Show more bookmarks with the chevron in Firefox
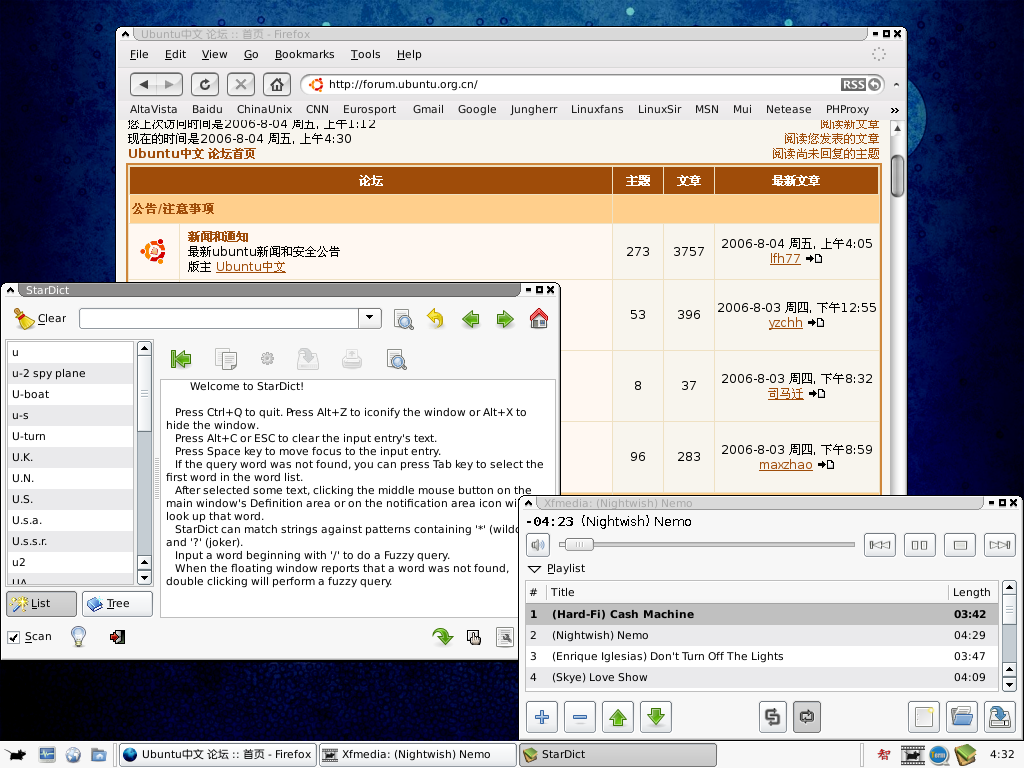The width and height of the screenshot is (1024, 768). 895,110
